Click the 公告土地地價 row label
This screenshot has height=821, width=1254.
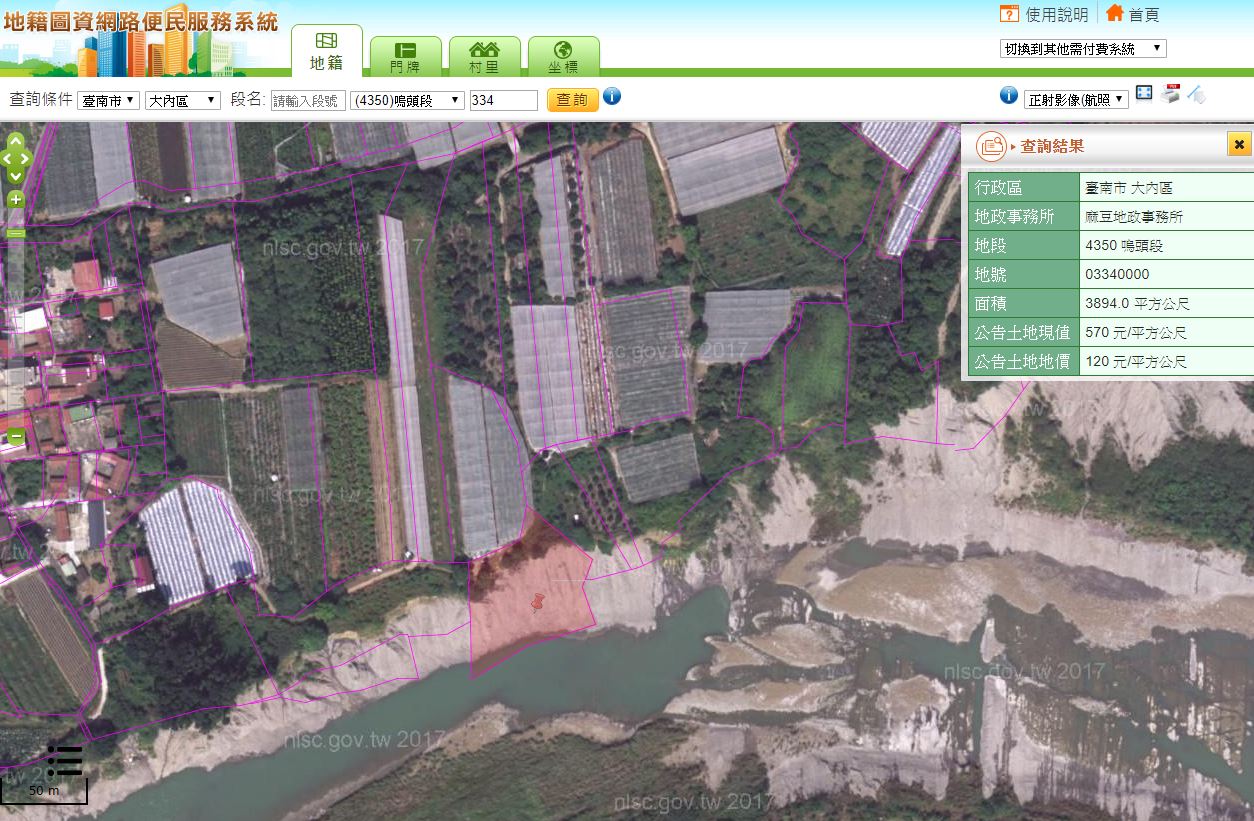click(1024, 361)
